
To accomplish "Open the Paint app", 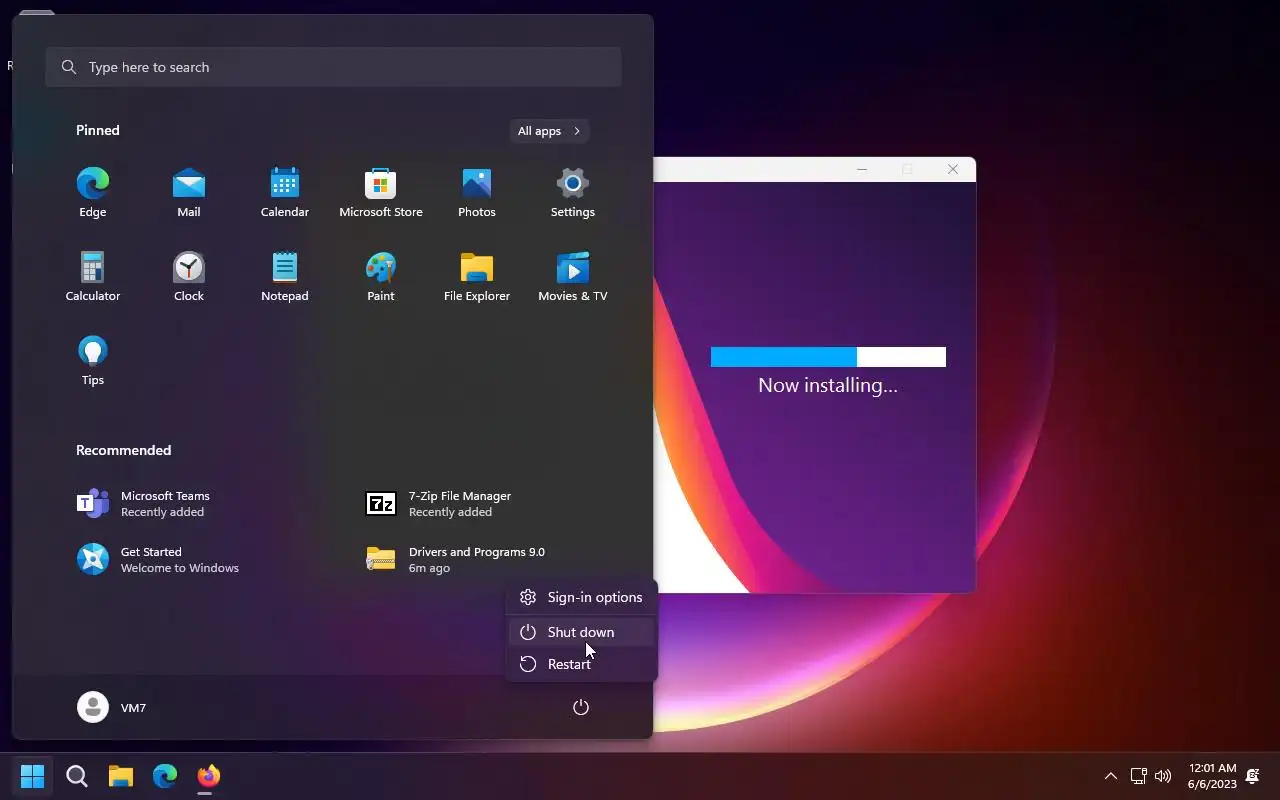I will pos(381,276).
